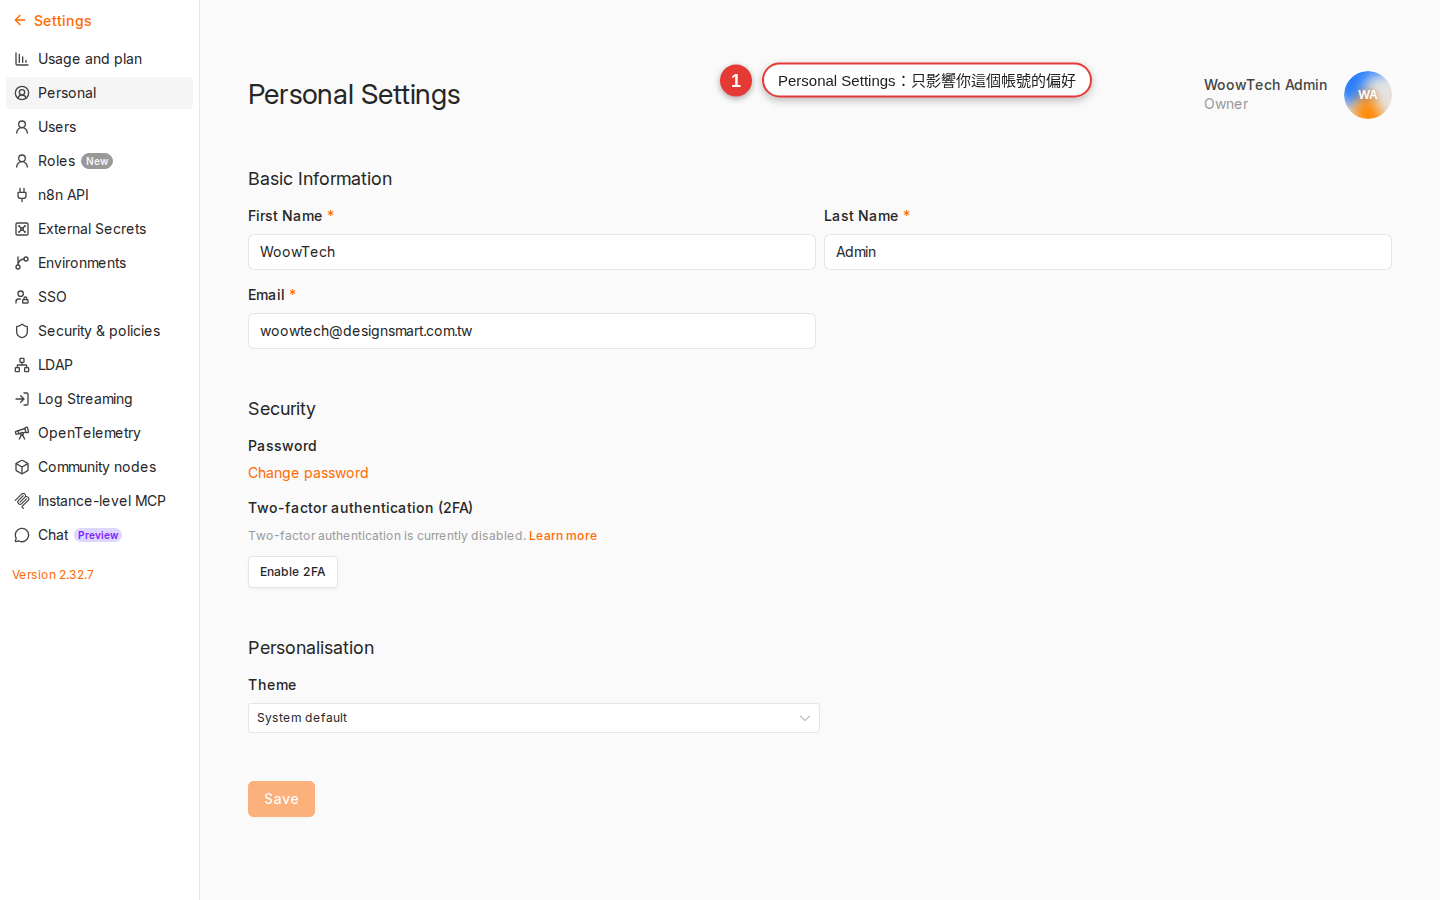
Task: Open the Theme dropdown
Action: pos(534,718)
